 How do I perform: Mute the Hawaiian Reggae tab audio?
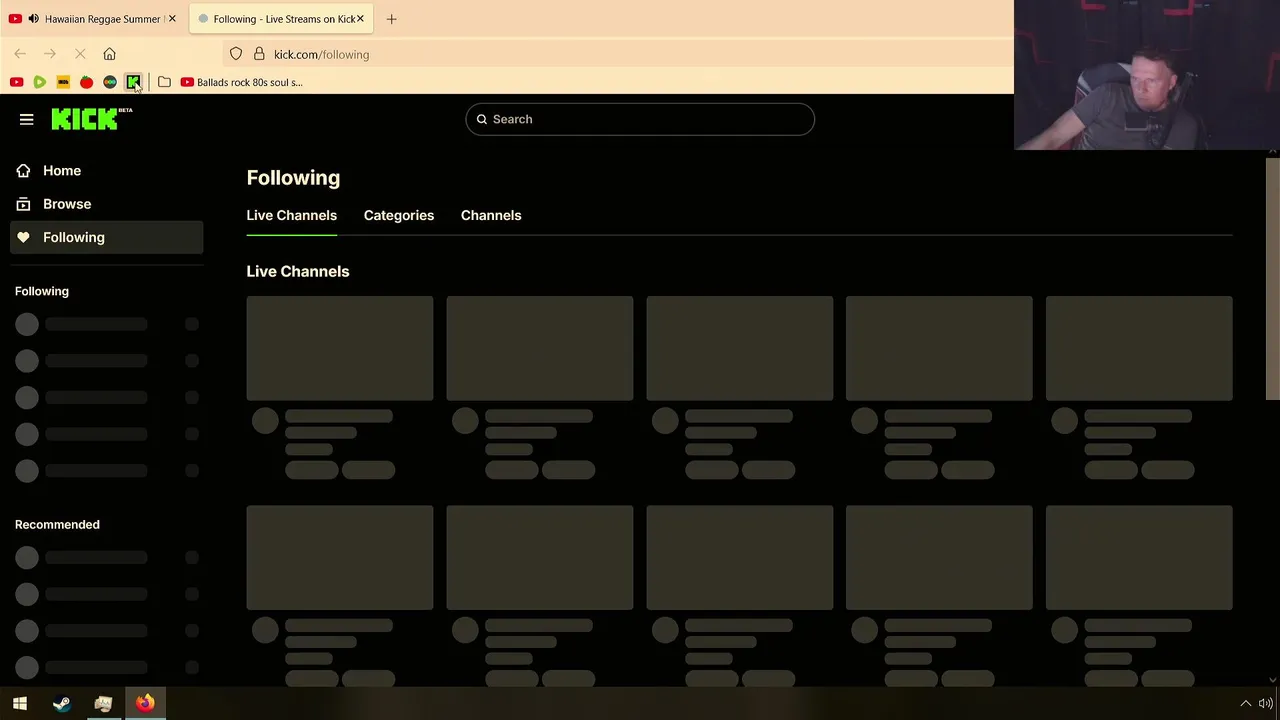(33, 19)
